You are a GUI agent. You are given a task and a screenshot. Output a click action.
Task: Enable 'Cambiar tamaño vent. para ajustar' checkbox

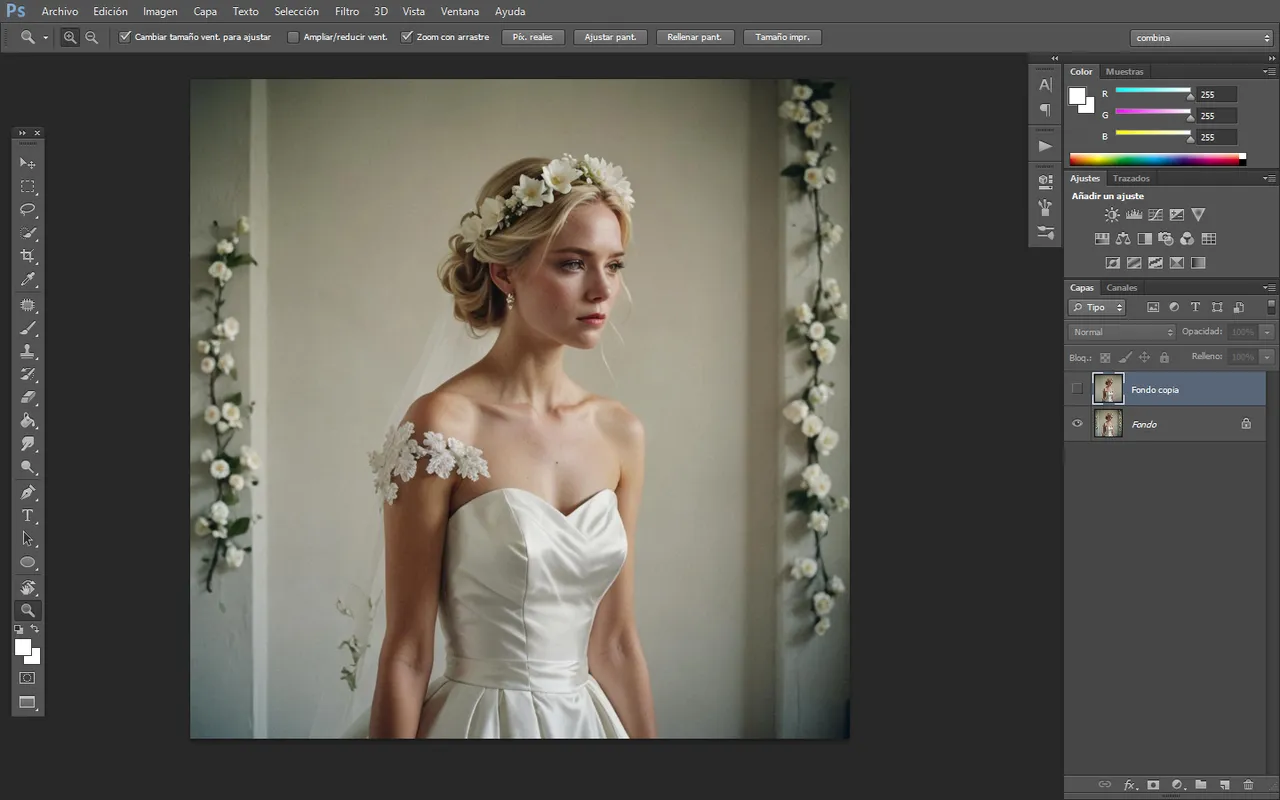pyautogui.click(x=125, y=37)
